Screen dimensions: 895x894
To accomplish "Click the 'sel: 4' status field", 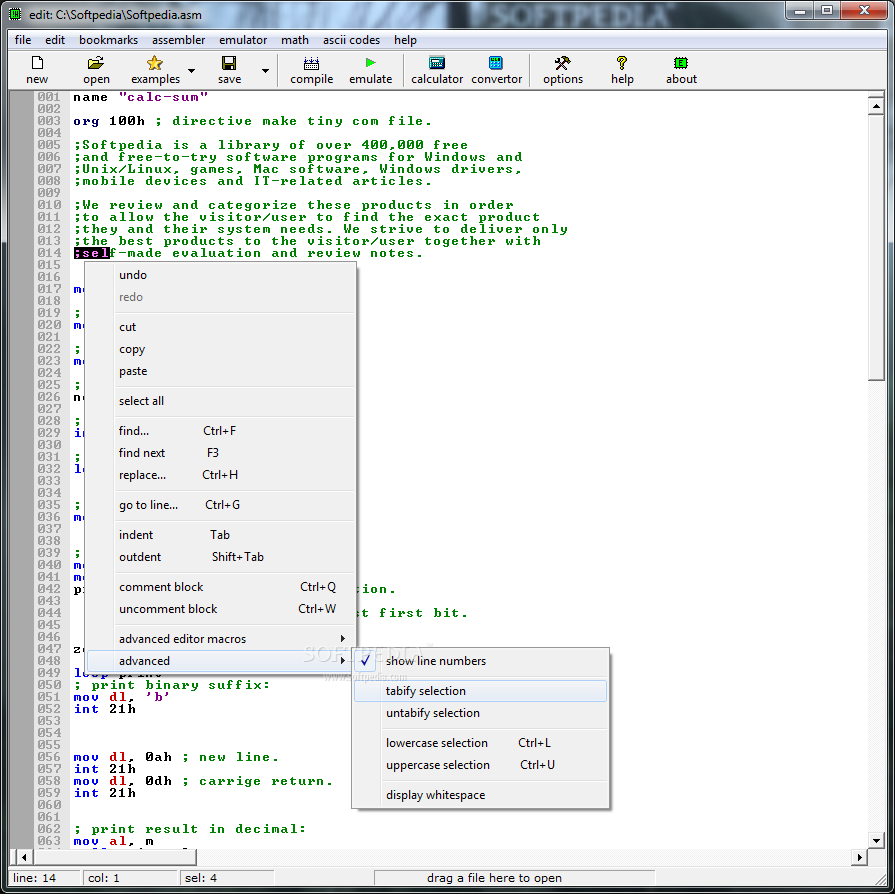I will pos(227,878).
